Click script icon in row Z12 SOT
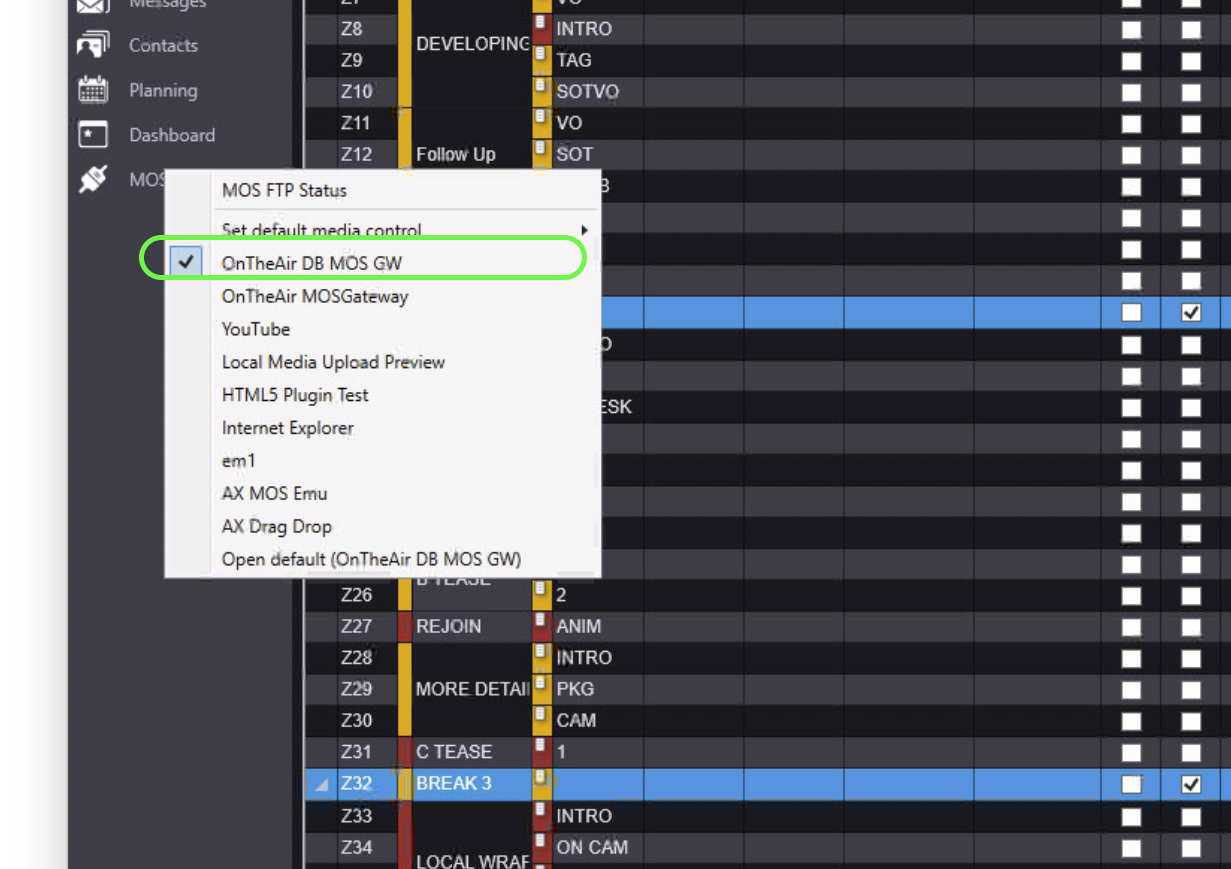Image resolution: width=1231 pixels, height=869 pixels. (x=541, y=150)
